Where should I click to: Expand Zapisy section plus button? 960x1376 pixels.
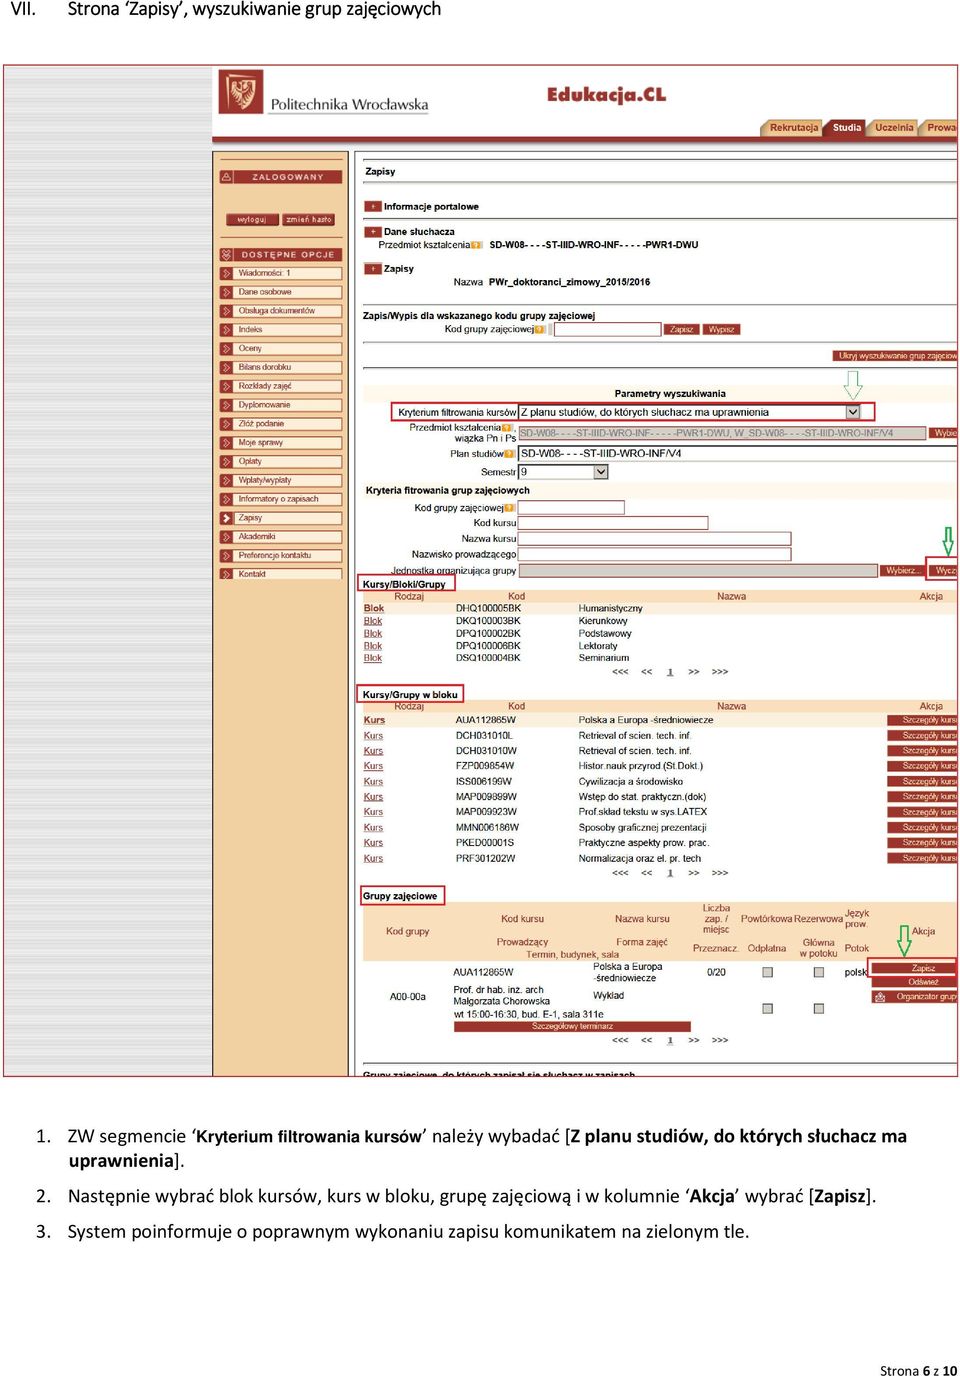[x=372, y=269]
